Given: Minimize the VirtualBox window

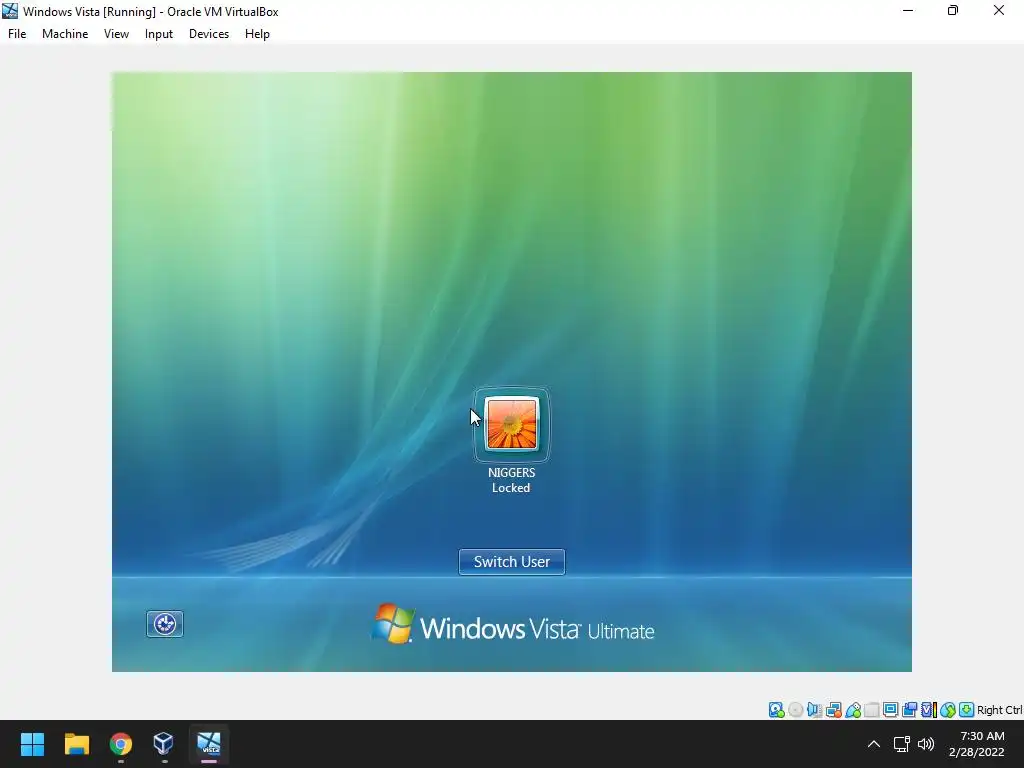Looking at the screenshot, I should (x=908, y=10).
